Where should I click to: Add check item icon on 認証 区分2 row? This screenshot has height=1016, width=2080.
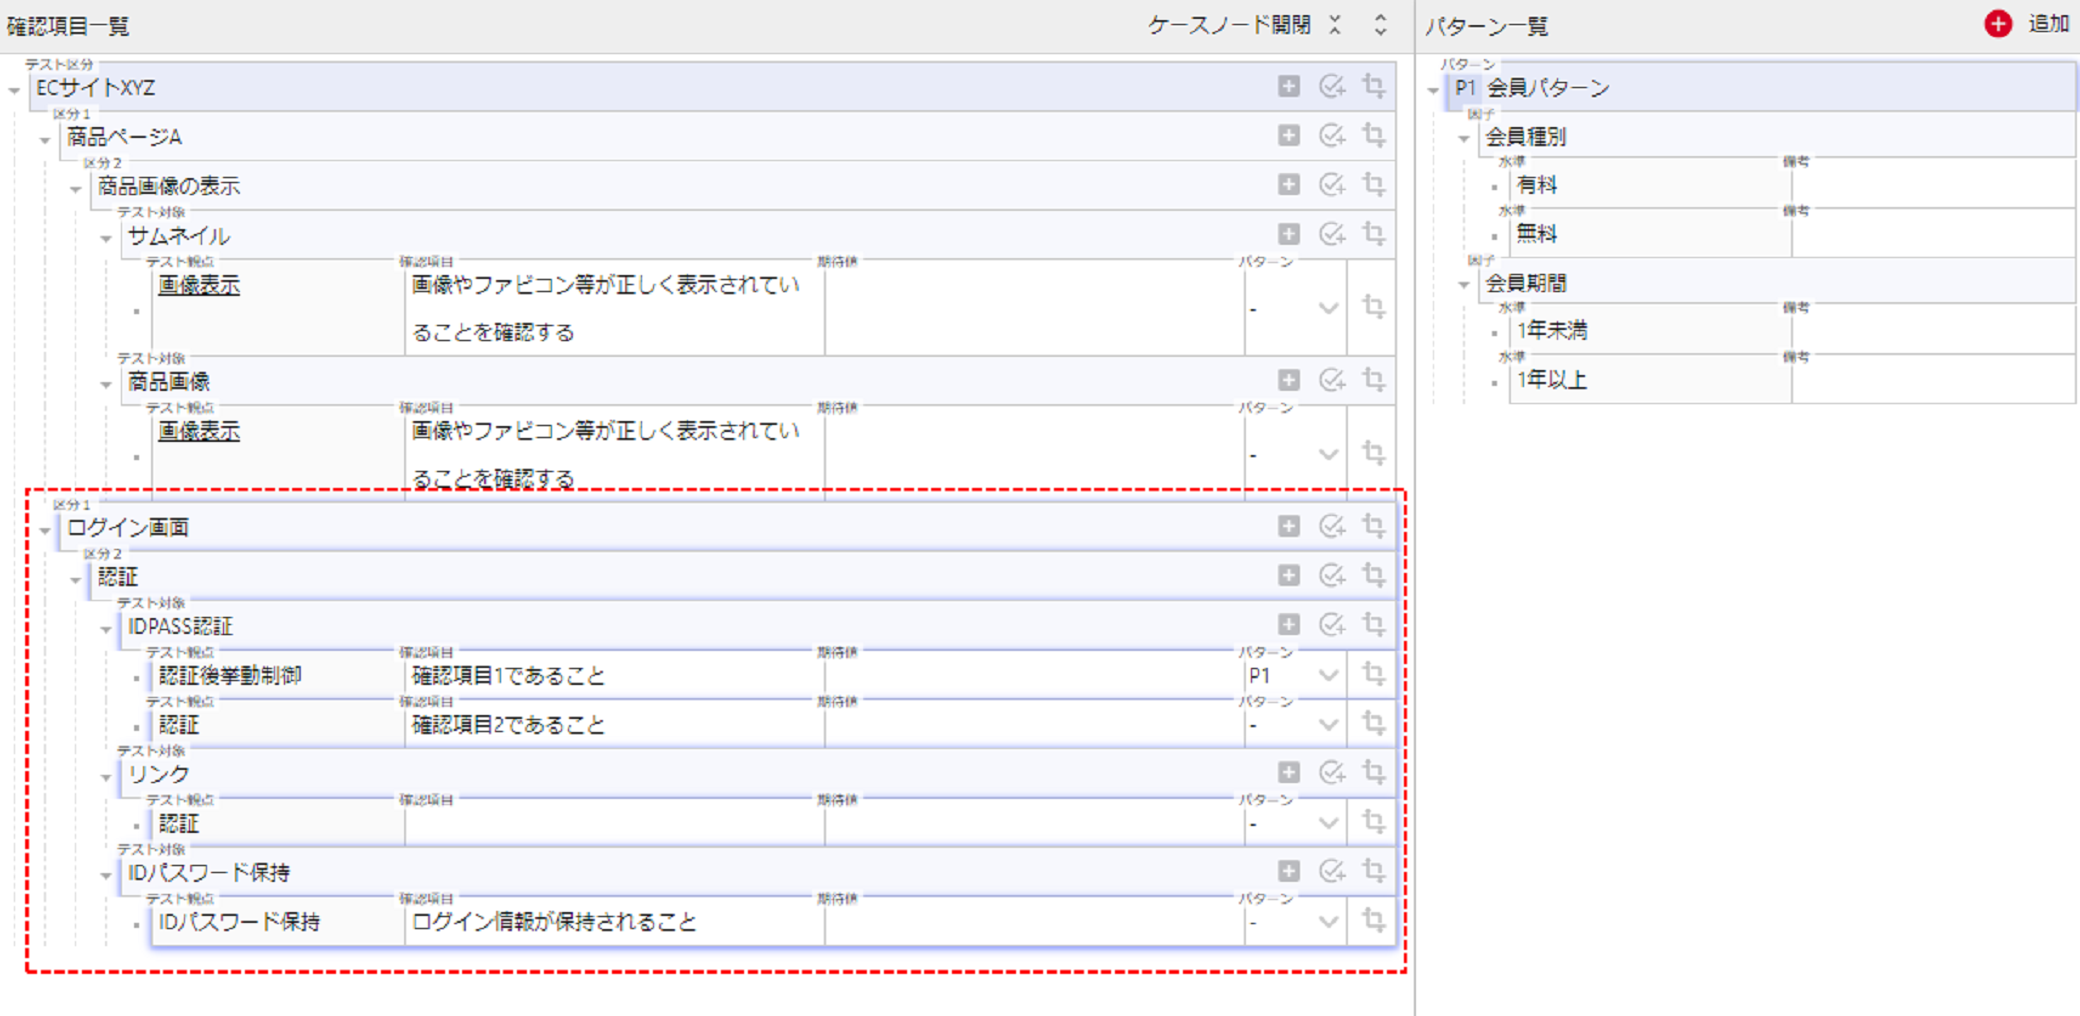click(1331, 575)
